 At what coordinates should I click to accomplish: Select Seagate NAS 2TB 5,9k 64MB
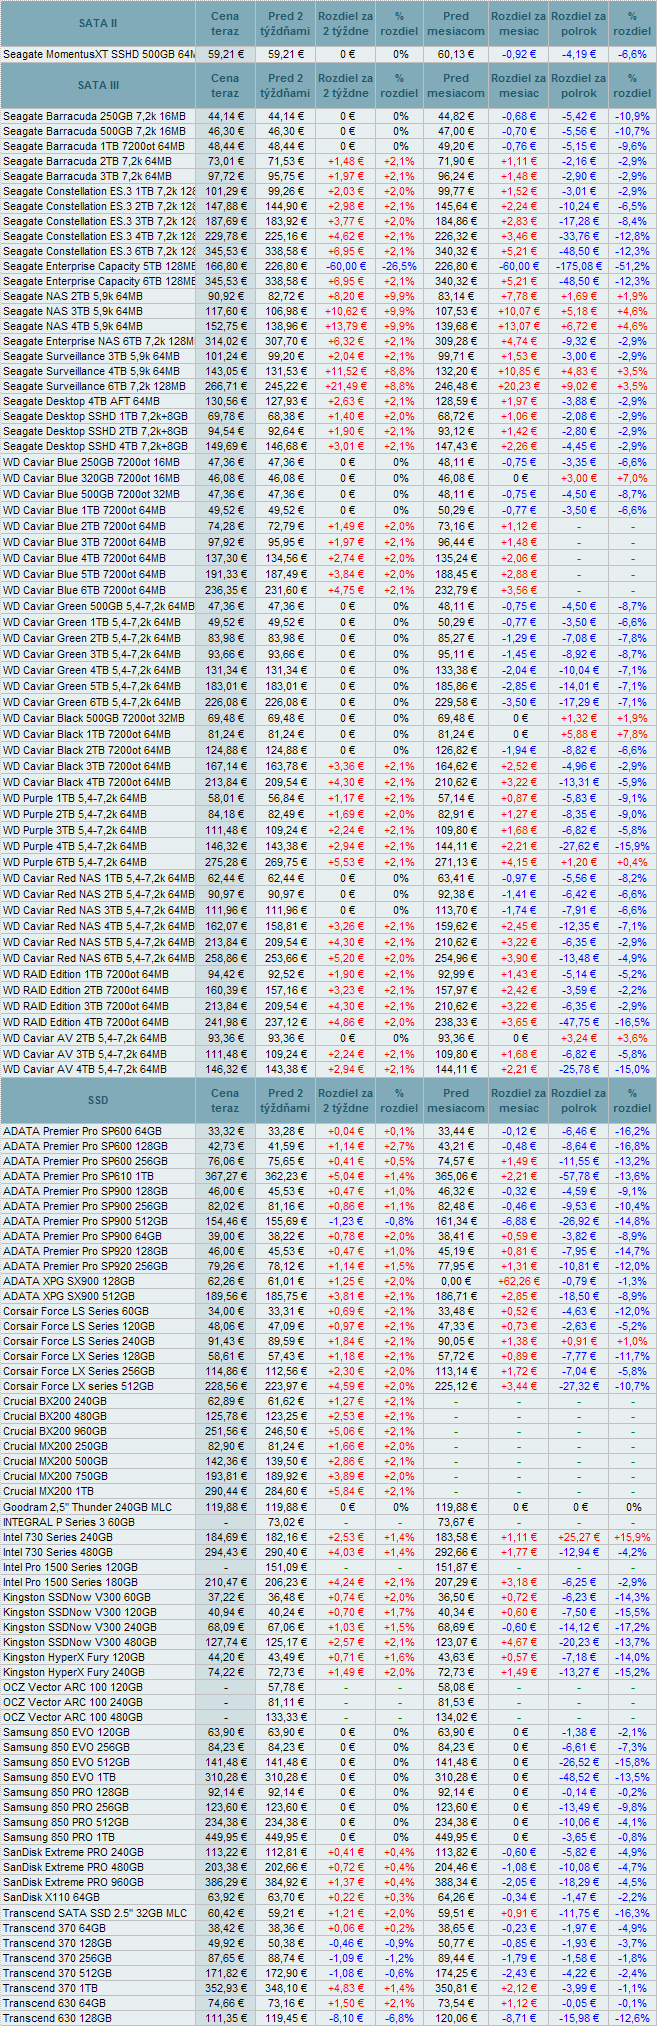(x=73, y=296)
